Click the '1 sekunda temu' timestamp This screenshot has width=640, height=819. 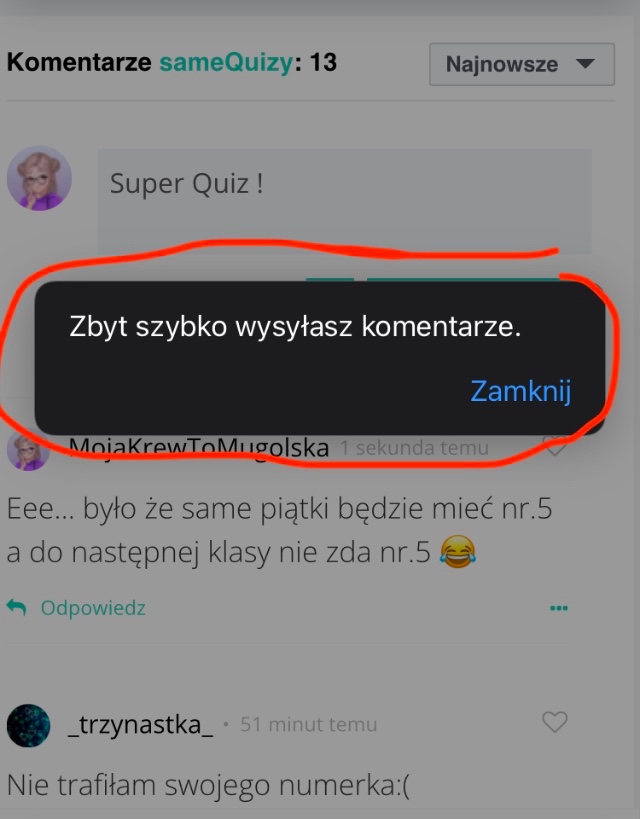414,448
